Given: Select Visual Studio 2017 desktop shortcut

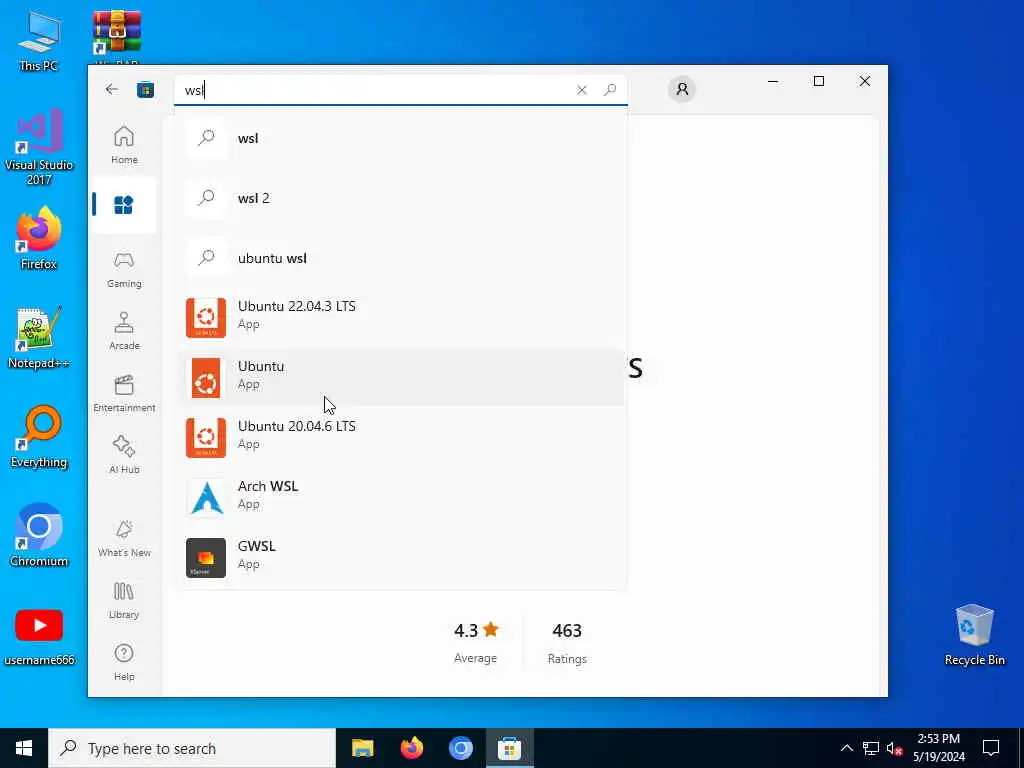Looking at the screenshot, I should click(x=39, y=148).
